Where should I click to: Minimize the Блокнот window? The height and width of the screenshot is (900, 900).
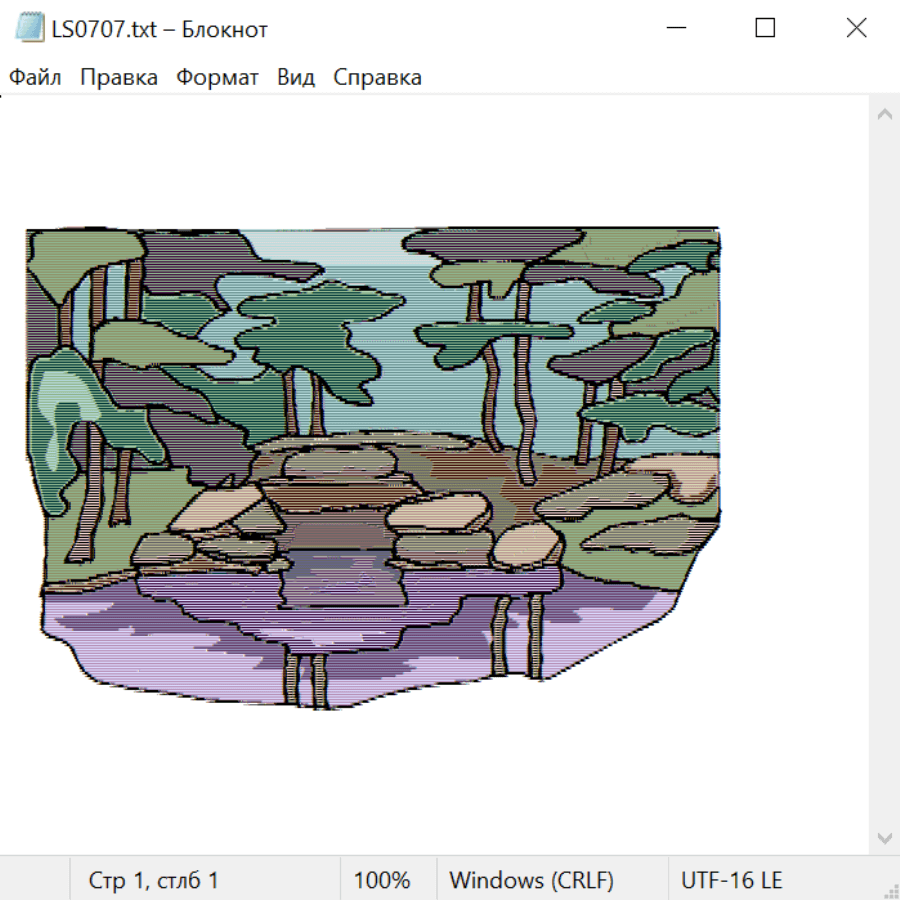674,29
